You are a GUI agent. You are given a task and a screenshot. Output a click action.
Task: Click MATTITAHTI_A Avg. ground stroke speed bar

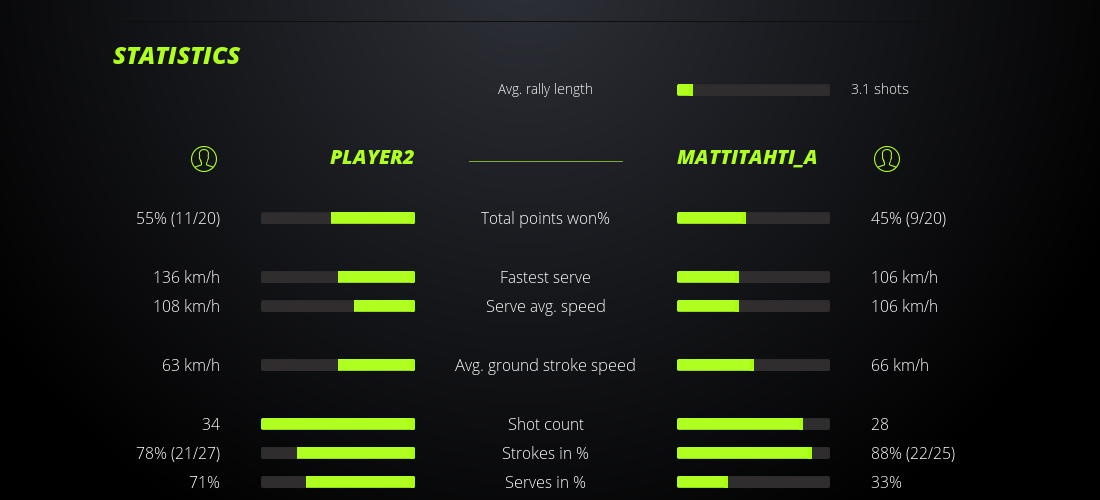click(753, 365)
